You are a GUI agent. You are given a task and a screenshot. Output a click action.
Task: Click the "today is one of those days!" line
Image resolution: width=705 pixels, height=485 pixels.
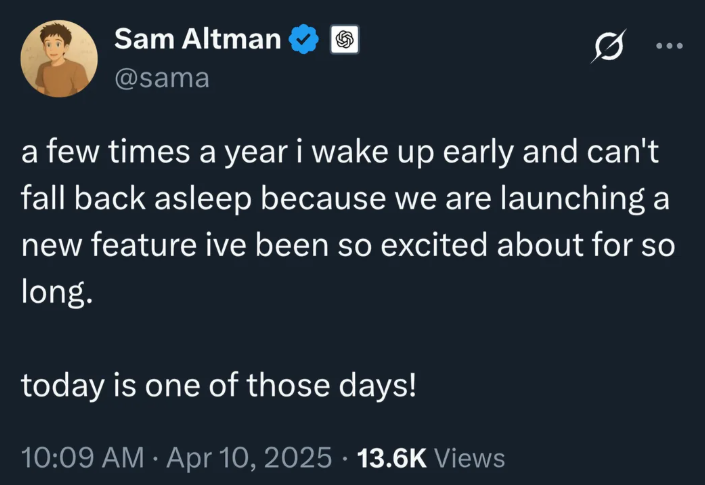click(x=218, y=385)
